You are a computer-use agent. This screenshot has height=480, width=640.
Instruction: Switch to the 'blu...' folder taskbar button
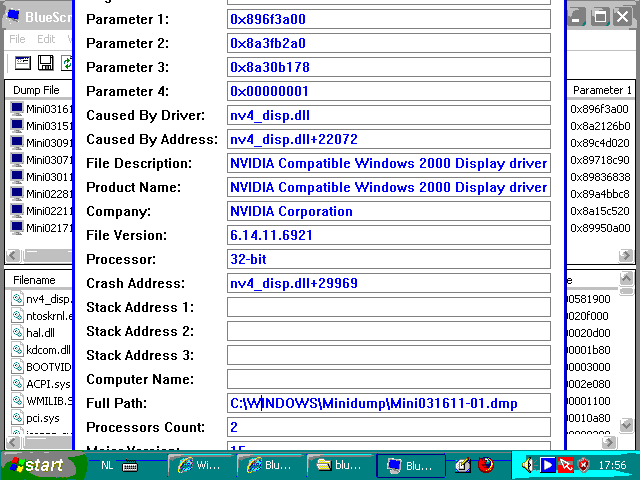click(340, 465)
